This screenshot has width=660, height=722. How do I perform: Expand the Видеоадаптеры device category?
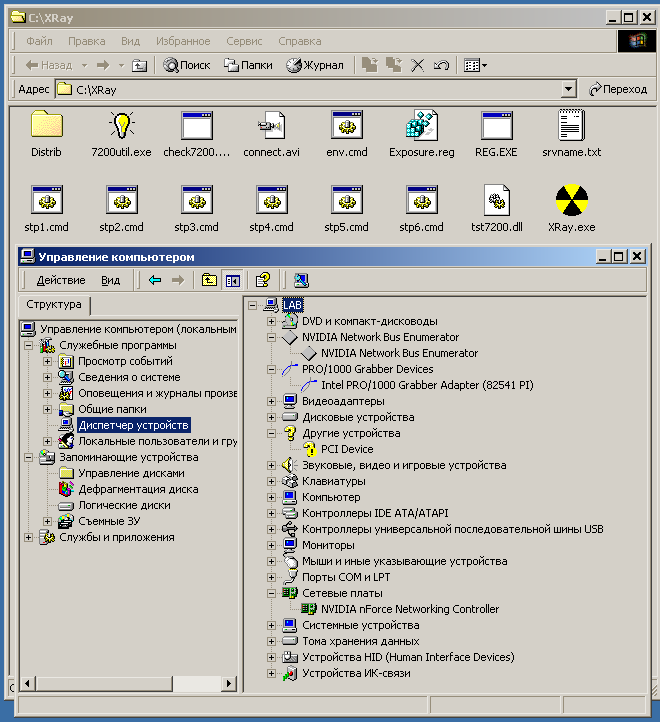point(271,401)
